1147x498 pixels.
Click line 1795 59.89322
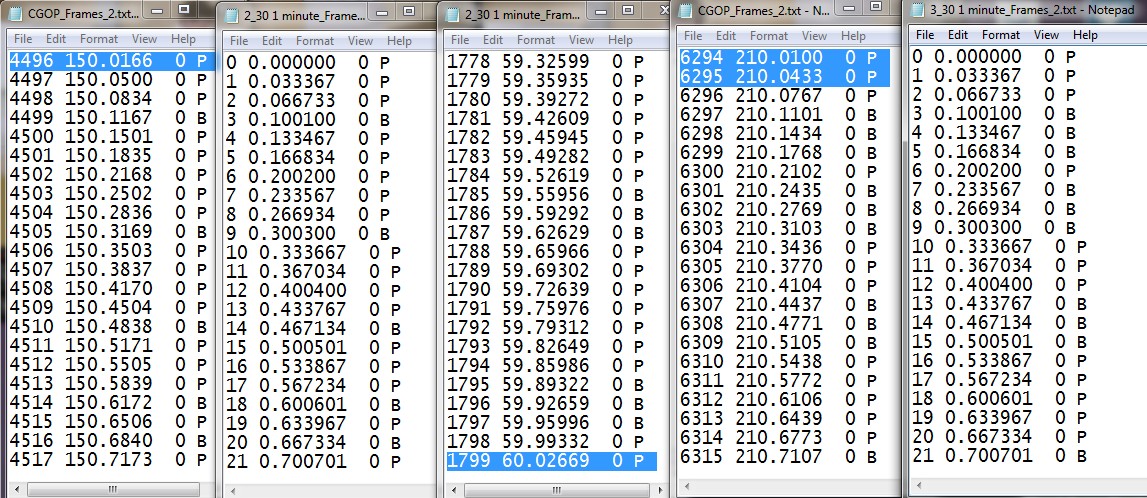pyautogui.click(x=546, y=385)
